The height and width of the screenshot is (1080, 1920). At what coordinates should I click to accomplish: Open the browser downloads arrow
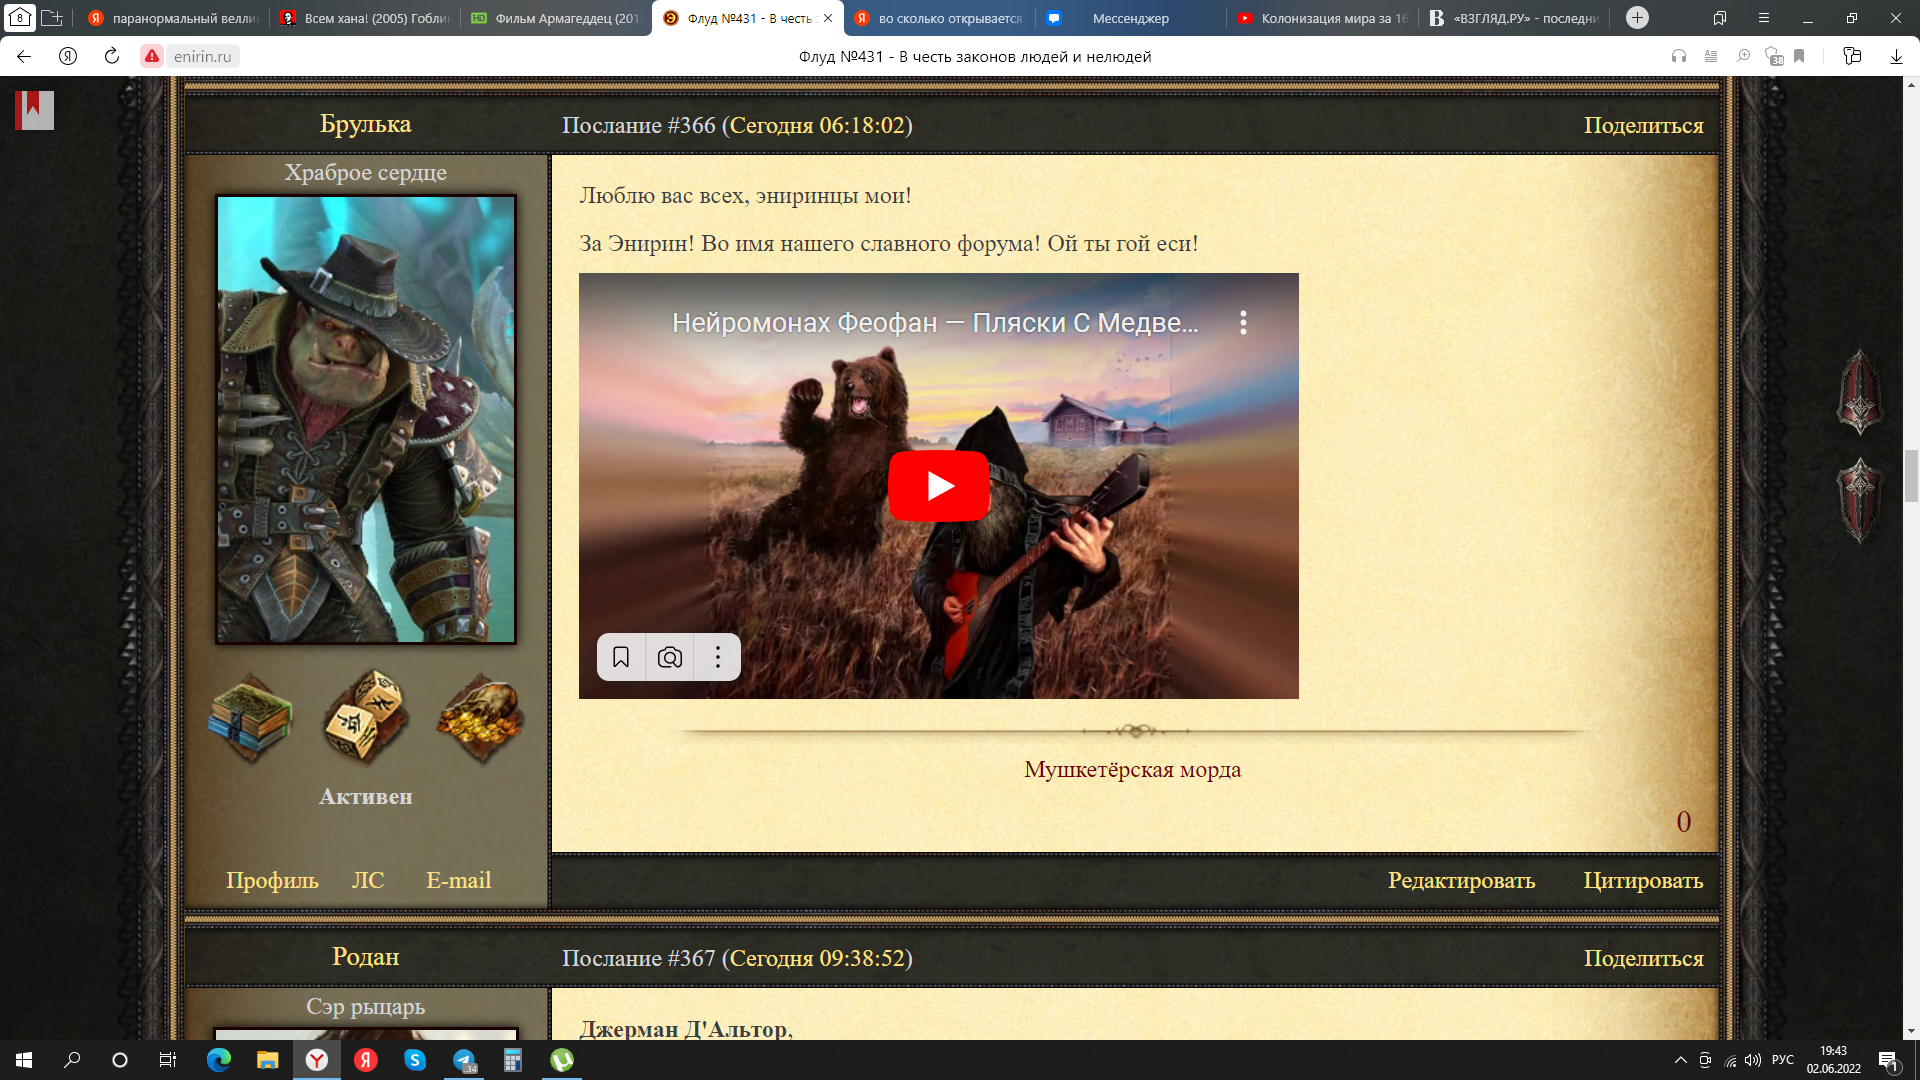pos(1896,57)
